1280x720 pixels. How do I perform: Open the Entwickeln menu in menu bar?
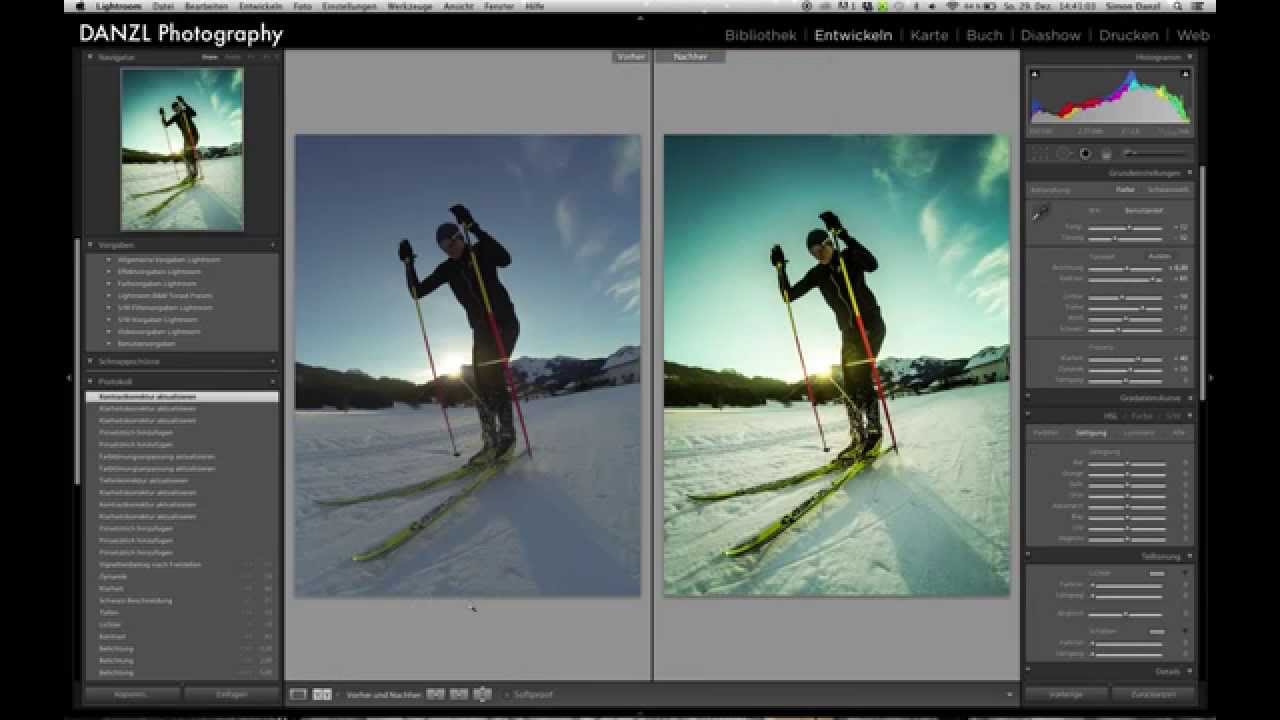point(260,6)
